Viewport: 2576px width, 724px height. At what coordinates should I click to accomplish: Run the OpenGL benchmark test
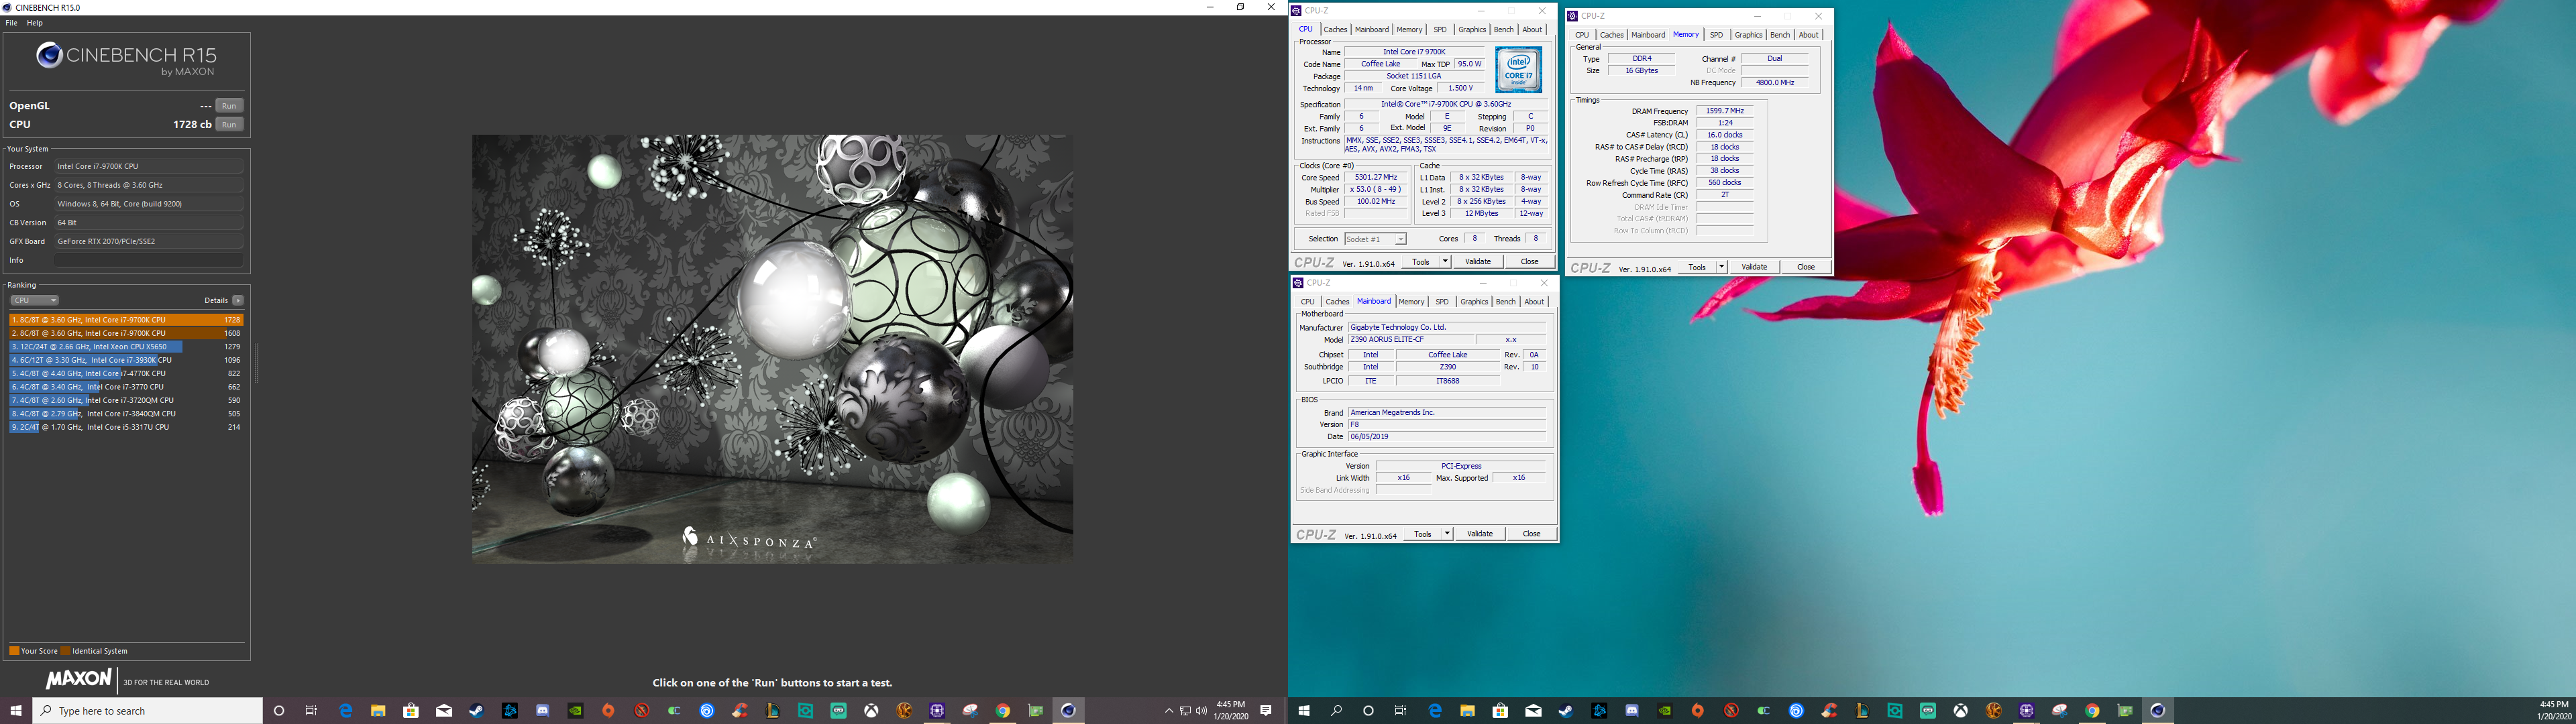pos(229,105)
